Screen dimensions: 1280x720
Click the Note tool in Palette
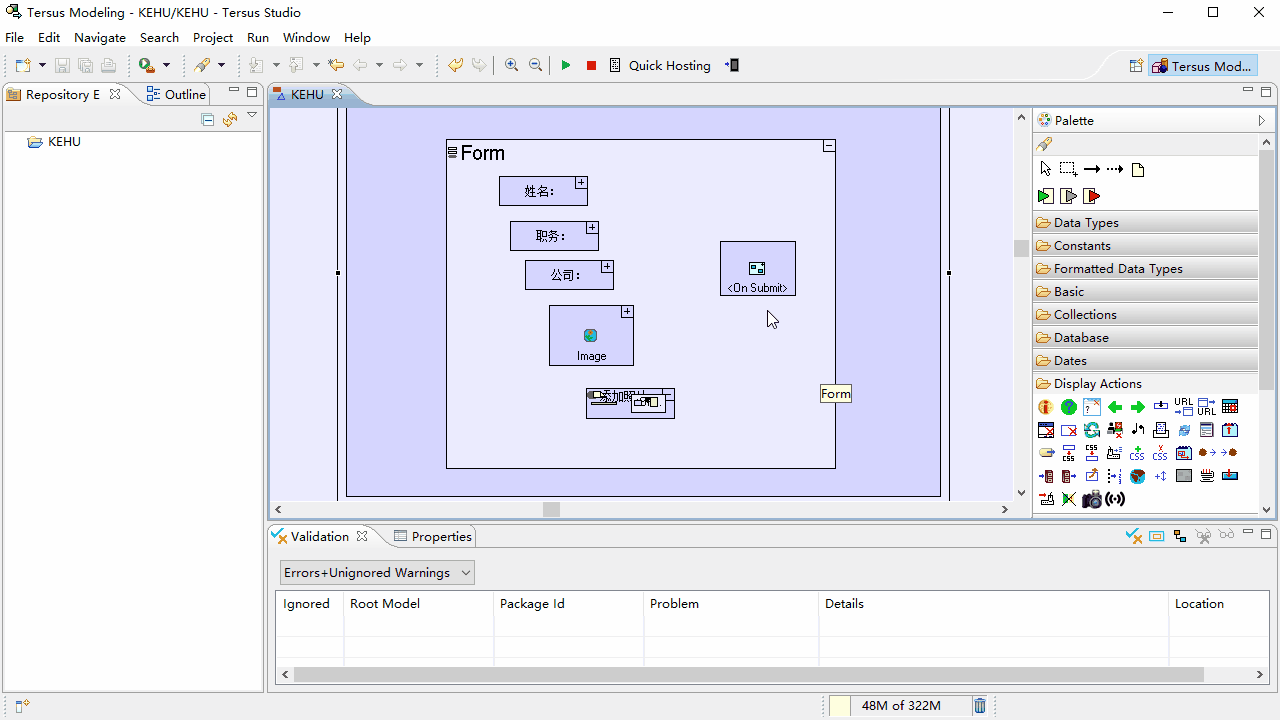pos(1138,169)
